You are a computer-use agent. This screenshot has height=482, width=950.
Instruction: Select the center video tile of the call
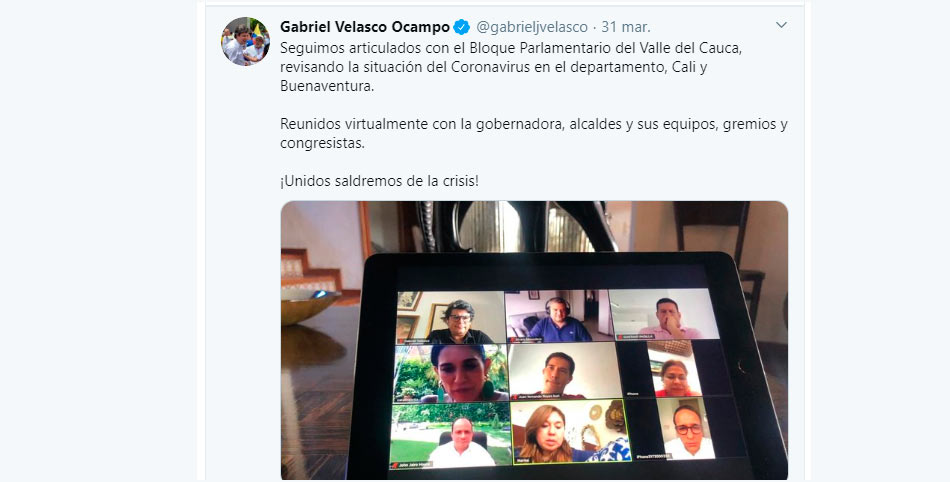point(565,371)
